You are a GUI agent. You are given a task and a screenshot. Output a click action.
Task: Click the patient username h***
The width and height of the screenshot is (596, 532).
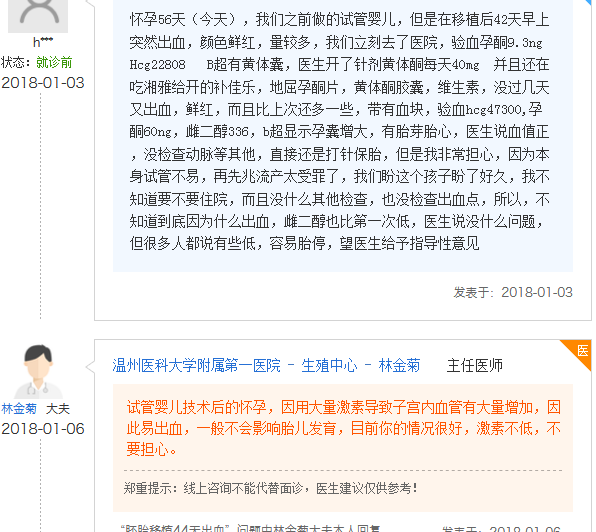click(x=43, y=42)
